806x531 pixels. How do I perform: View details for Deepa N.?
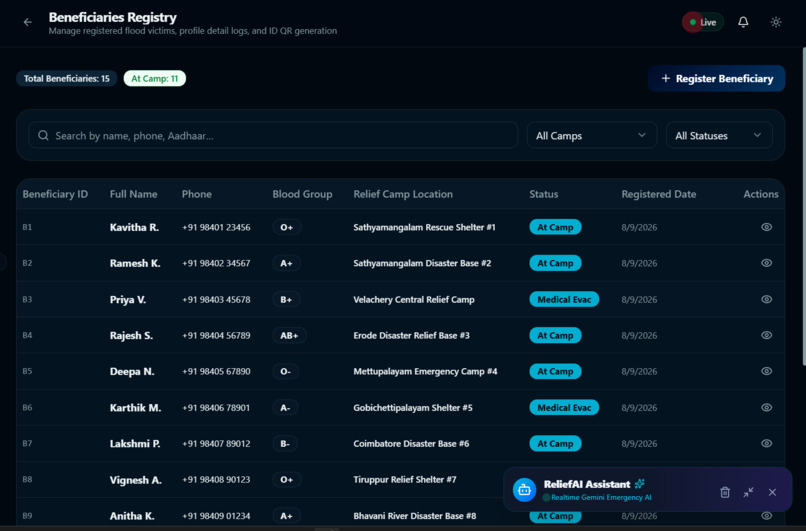(766, 371)
